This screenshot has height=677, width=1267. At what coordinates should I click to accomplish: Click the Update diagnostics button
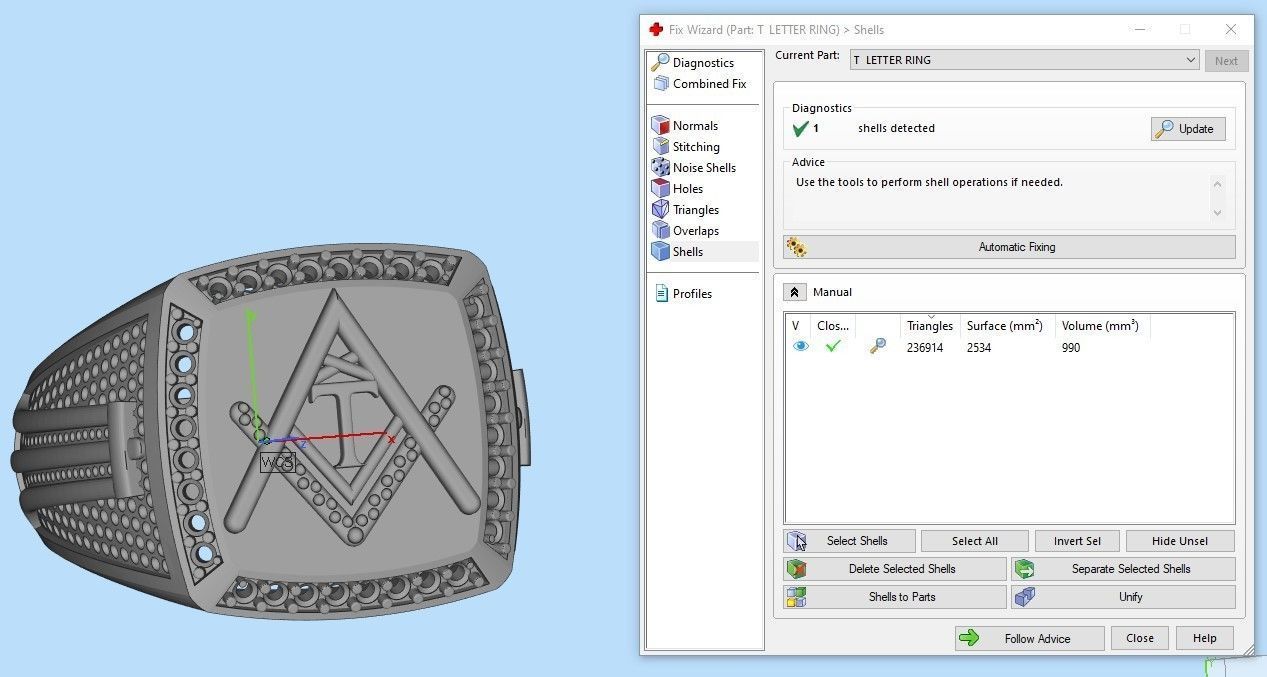coord(1188,129)
